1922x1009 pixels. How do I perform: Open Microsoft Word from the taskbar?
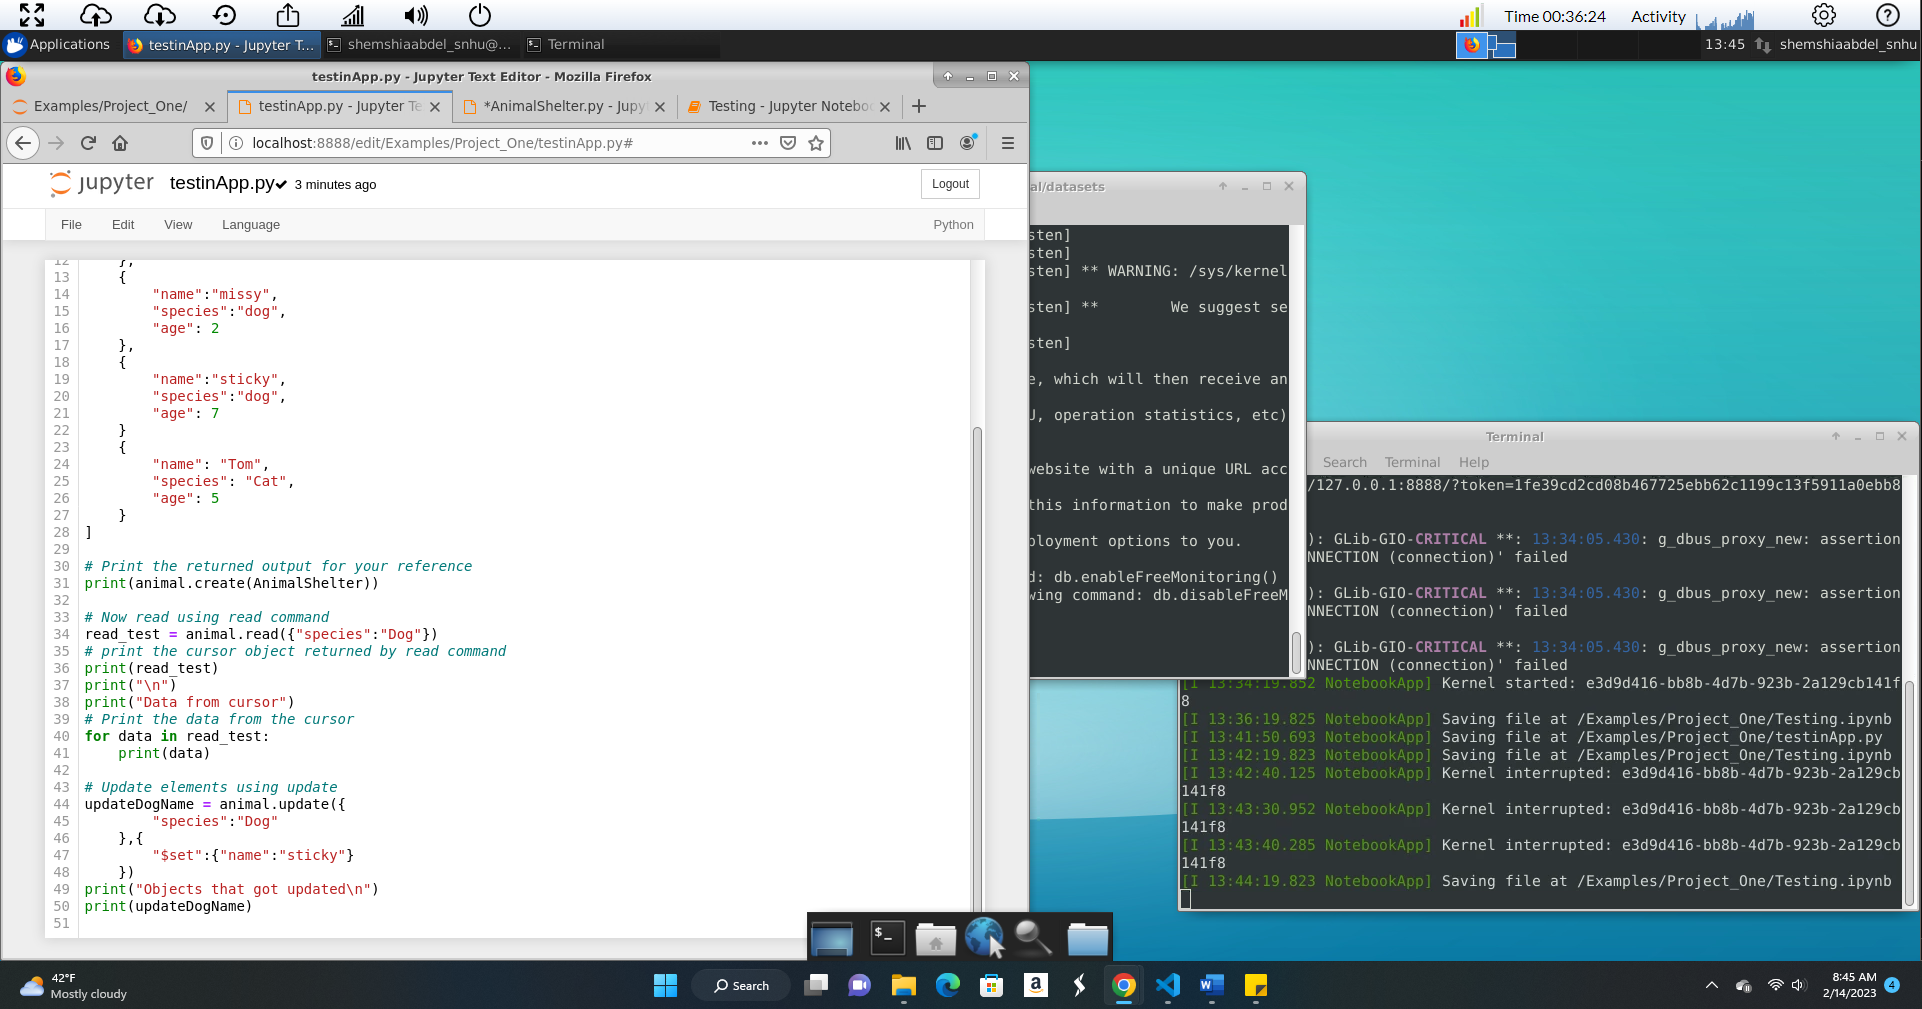pos(1212,986)
